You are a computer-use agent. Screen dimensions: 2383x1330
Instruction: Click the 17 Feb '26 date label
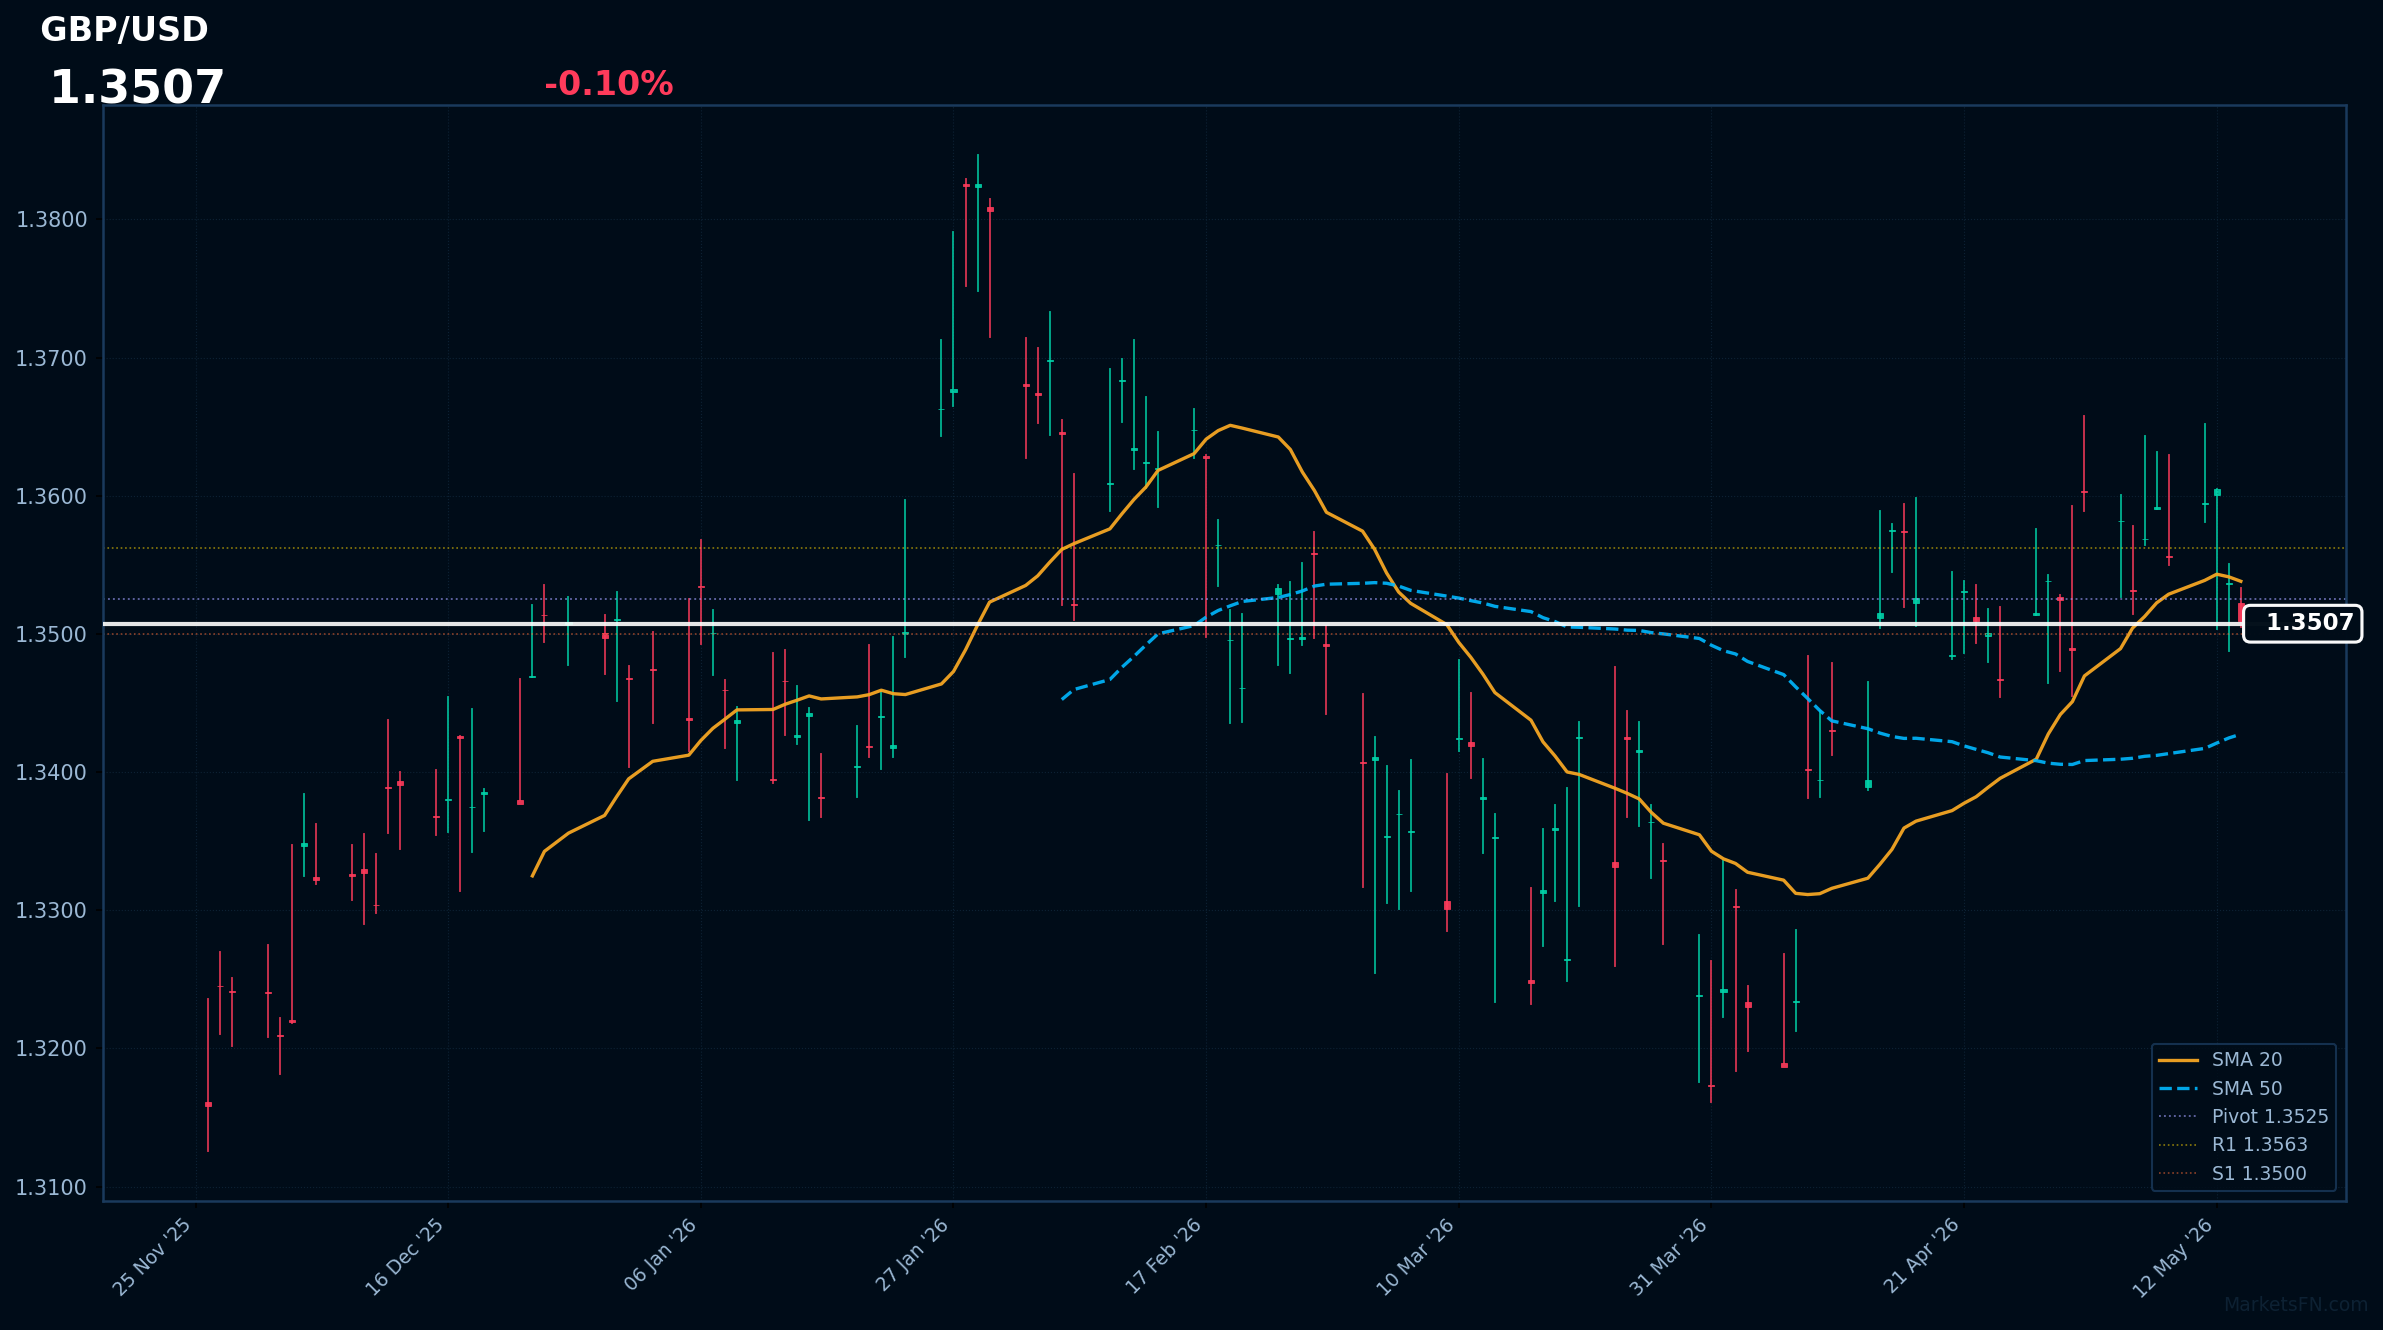[x=1164, y=1256]
